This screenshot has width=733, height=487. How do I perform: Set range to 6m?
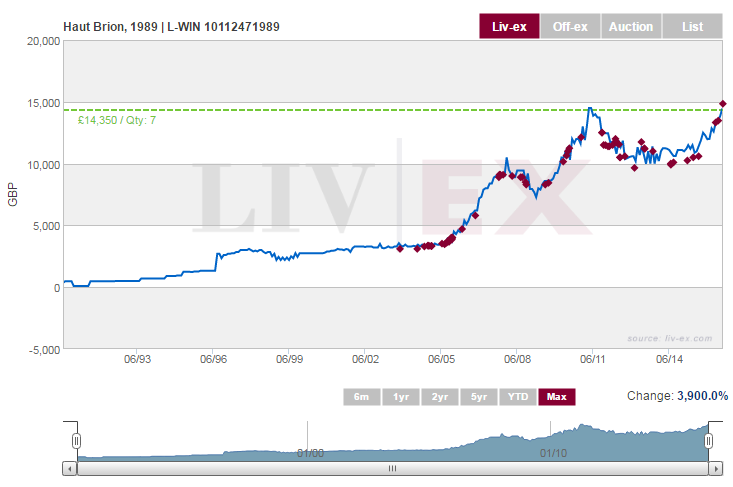361,397
